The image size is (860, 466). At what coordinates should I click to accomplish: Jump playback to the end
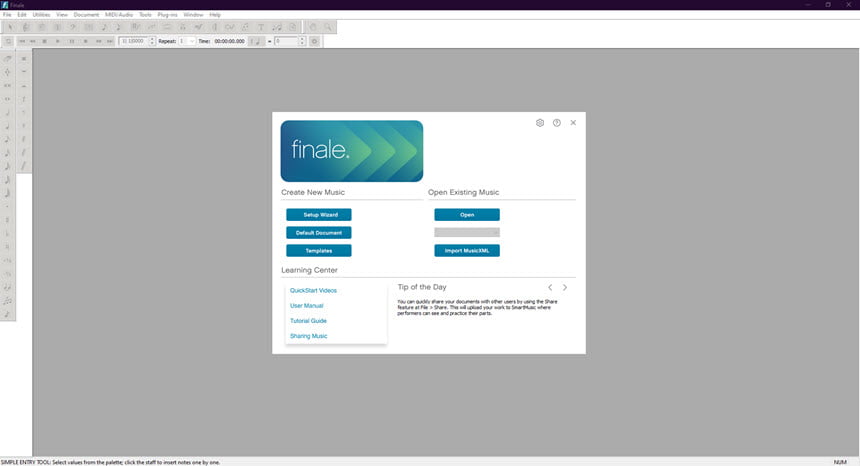tap(110, 41)
